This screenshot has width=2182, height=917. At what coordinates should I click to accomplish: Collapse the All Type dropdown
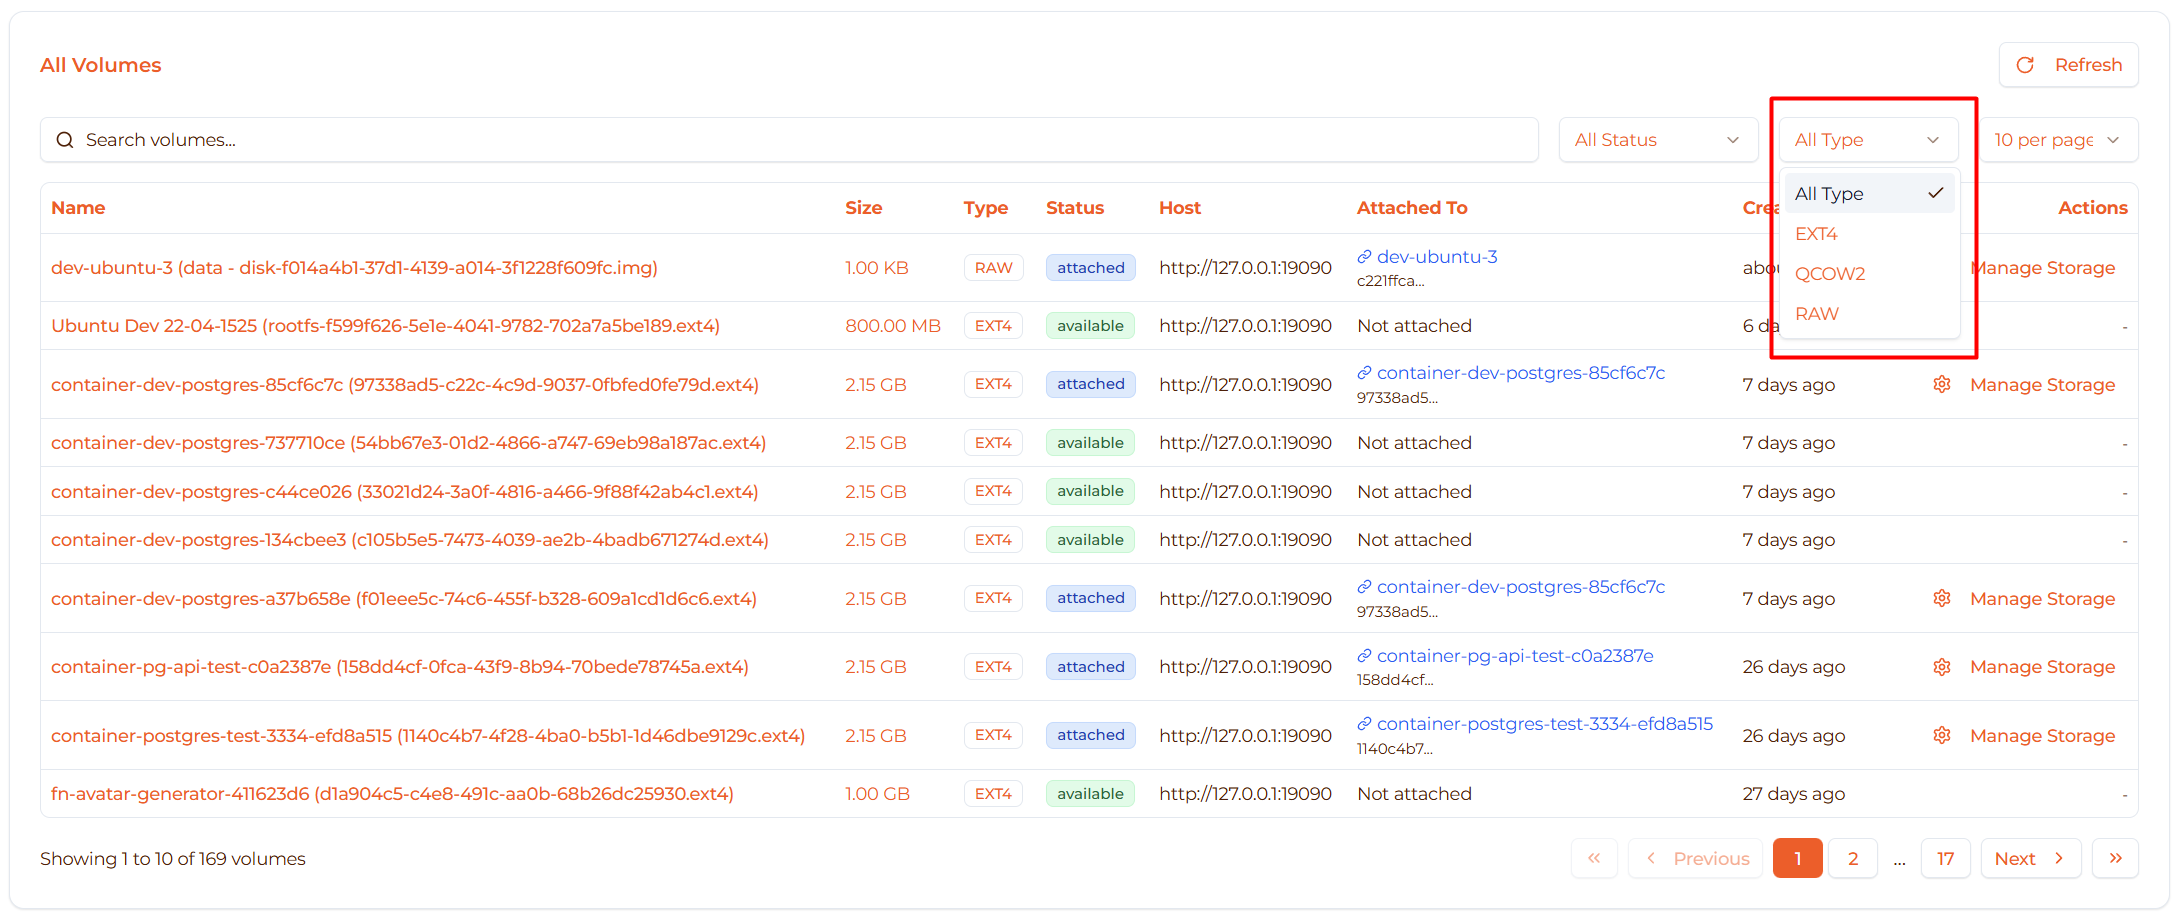1867,140
